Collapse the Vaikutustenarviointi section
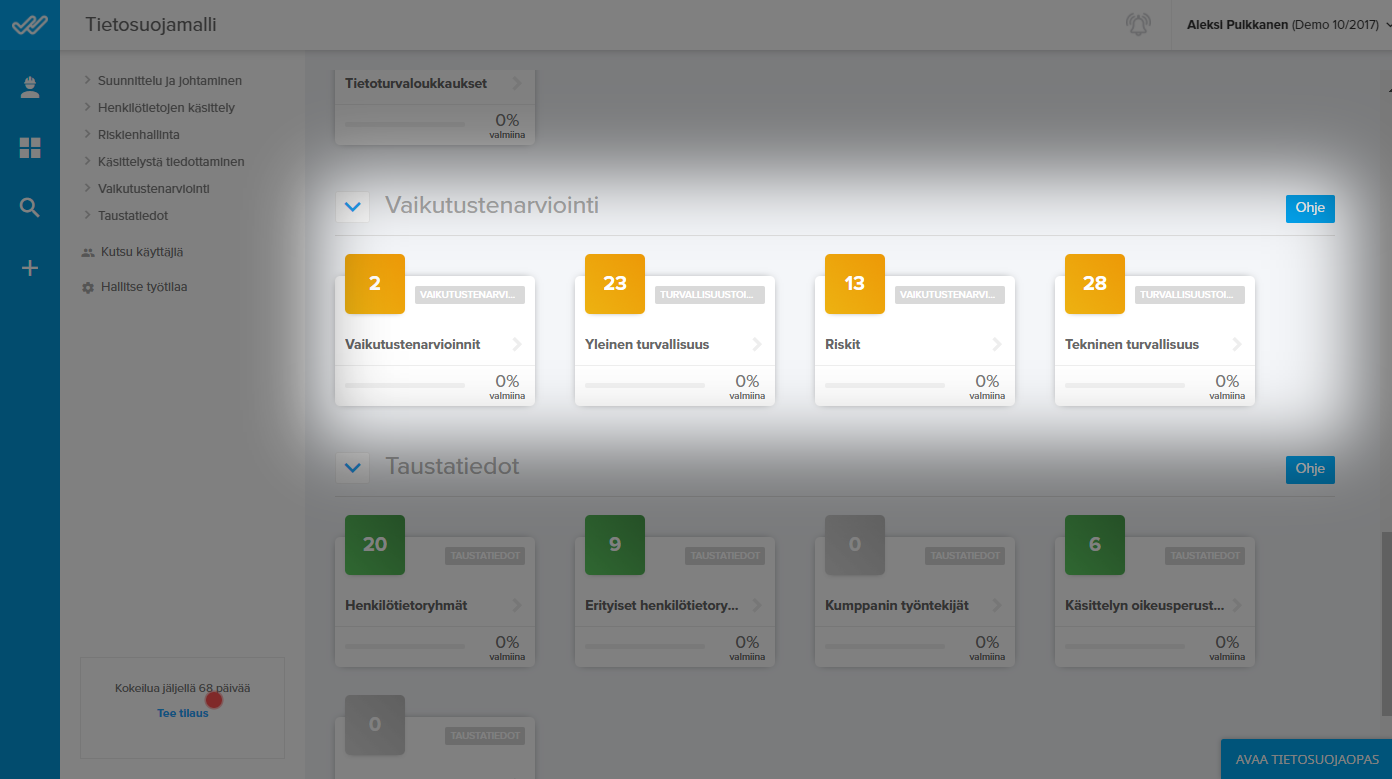1392x779 pixels. point(352,207)
